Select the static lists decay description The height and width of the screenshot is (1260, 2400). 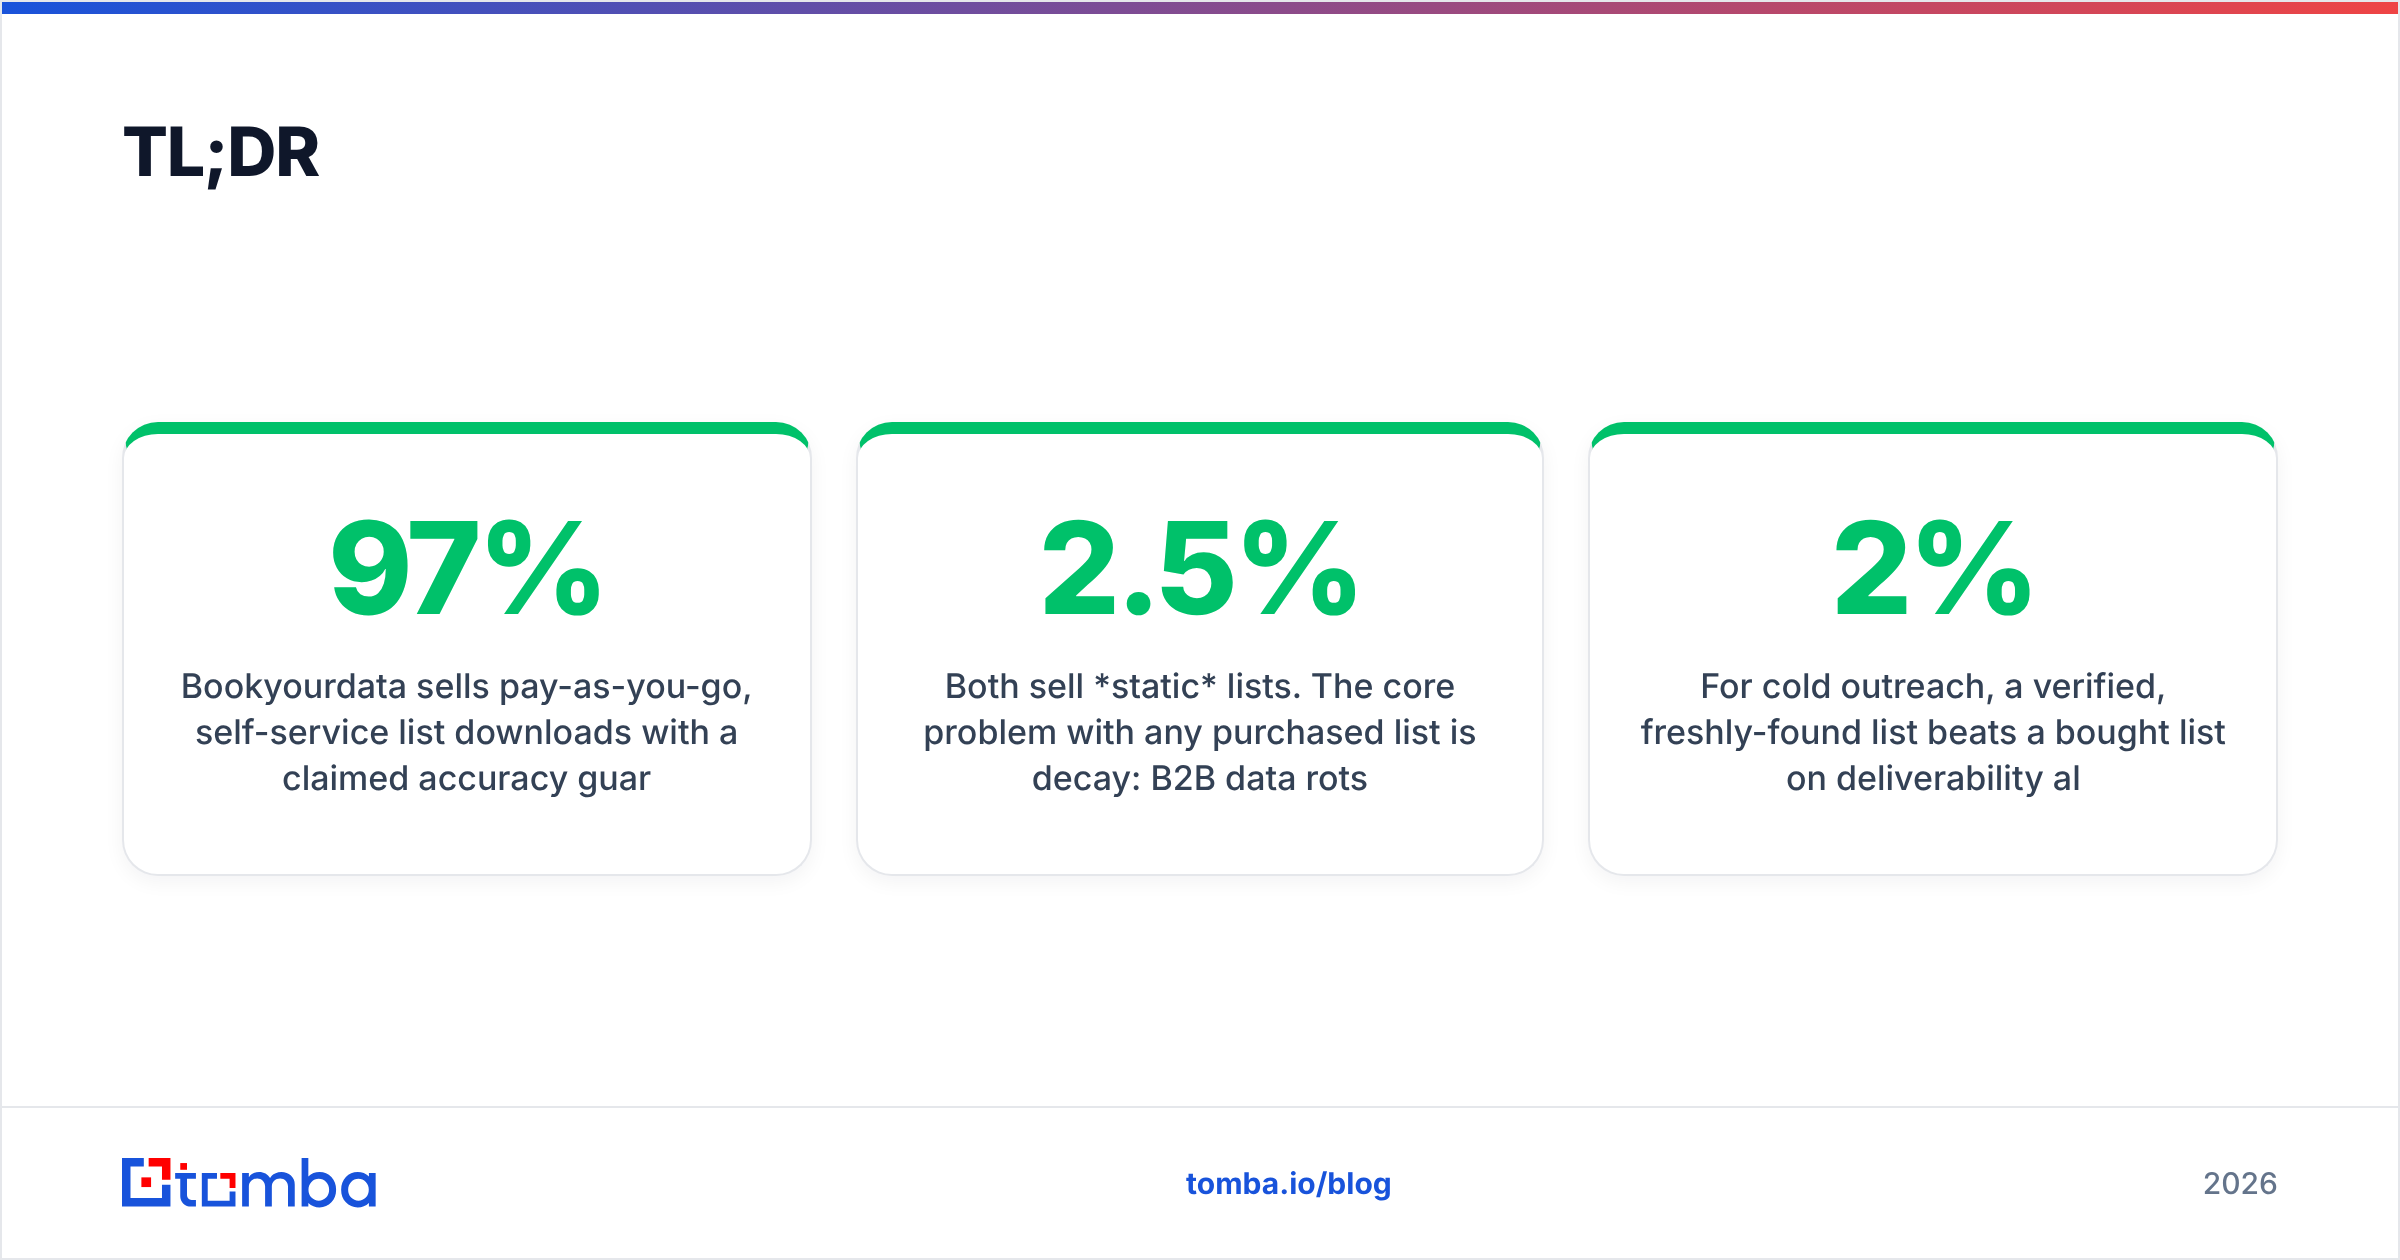(x=1199, y=732)
